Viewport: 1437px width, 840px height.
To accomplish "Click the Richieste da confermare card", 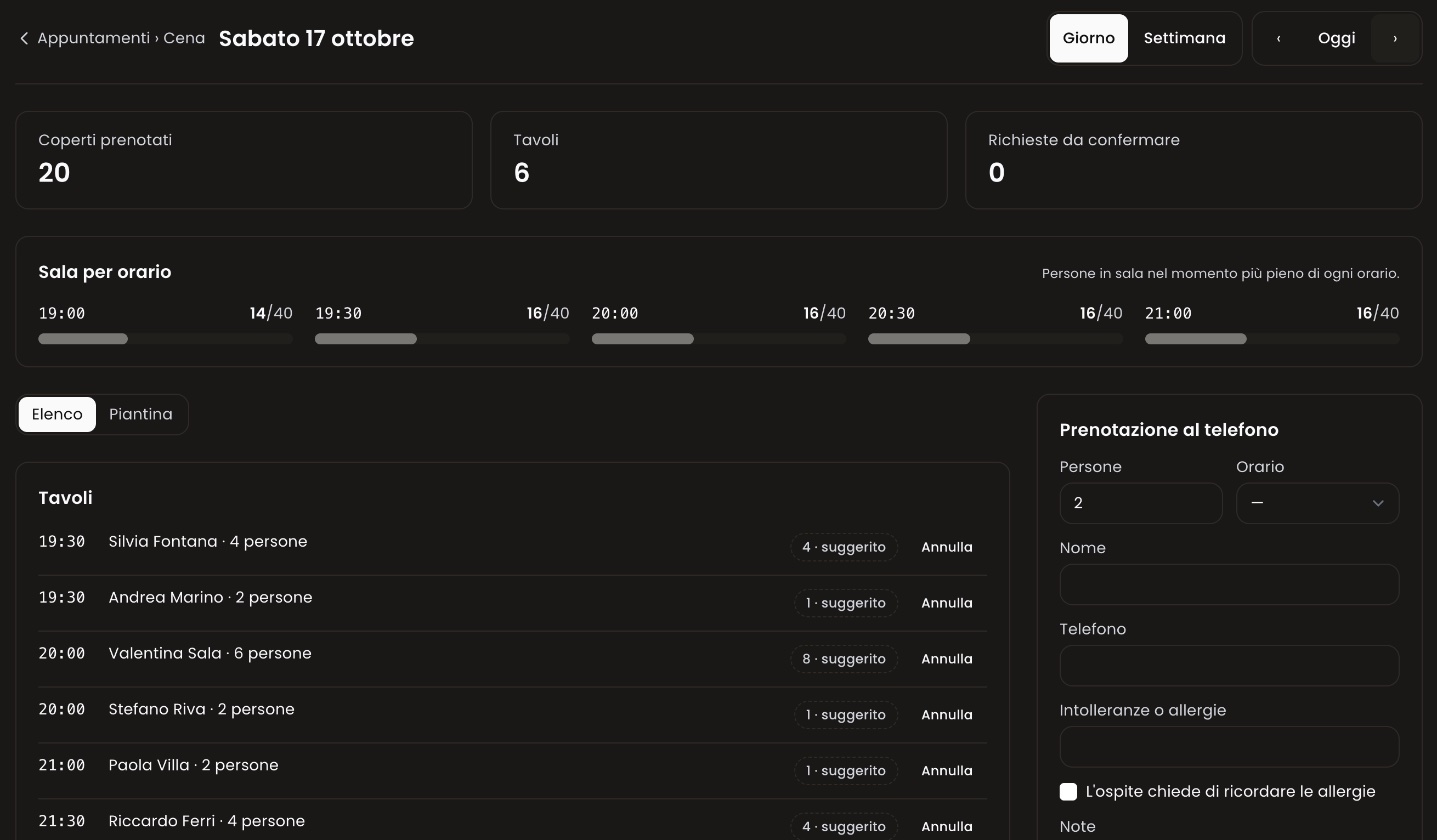I will (x=1193, y=160).
